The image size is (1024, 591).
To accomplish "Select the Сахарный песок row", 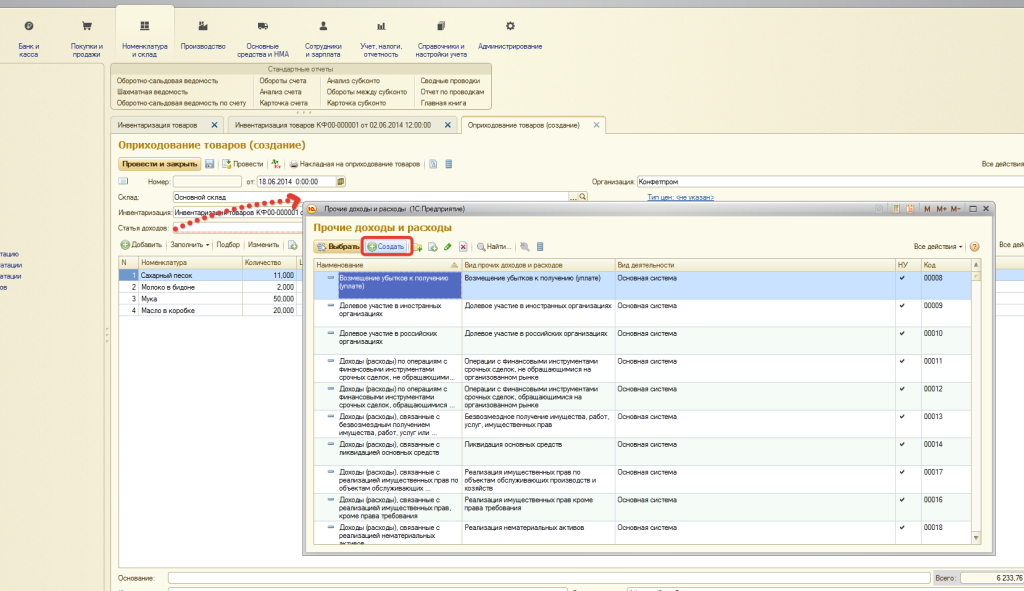I will point(209,276).
